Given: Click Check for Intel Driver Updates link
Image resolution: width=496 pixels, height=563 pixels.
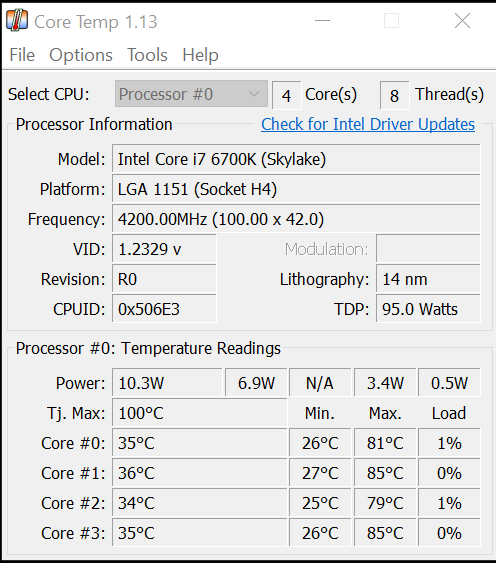Looking at the screenshot, I should tap(368, 125).
